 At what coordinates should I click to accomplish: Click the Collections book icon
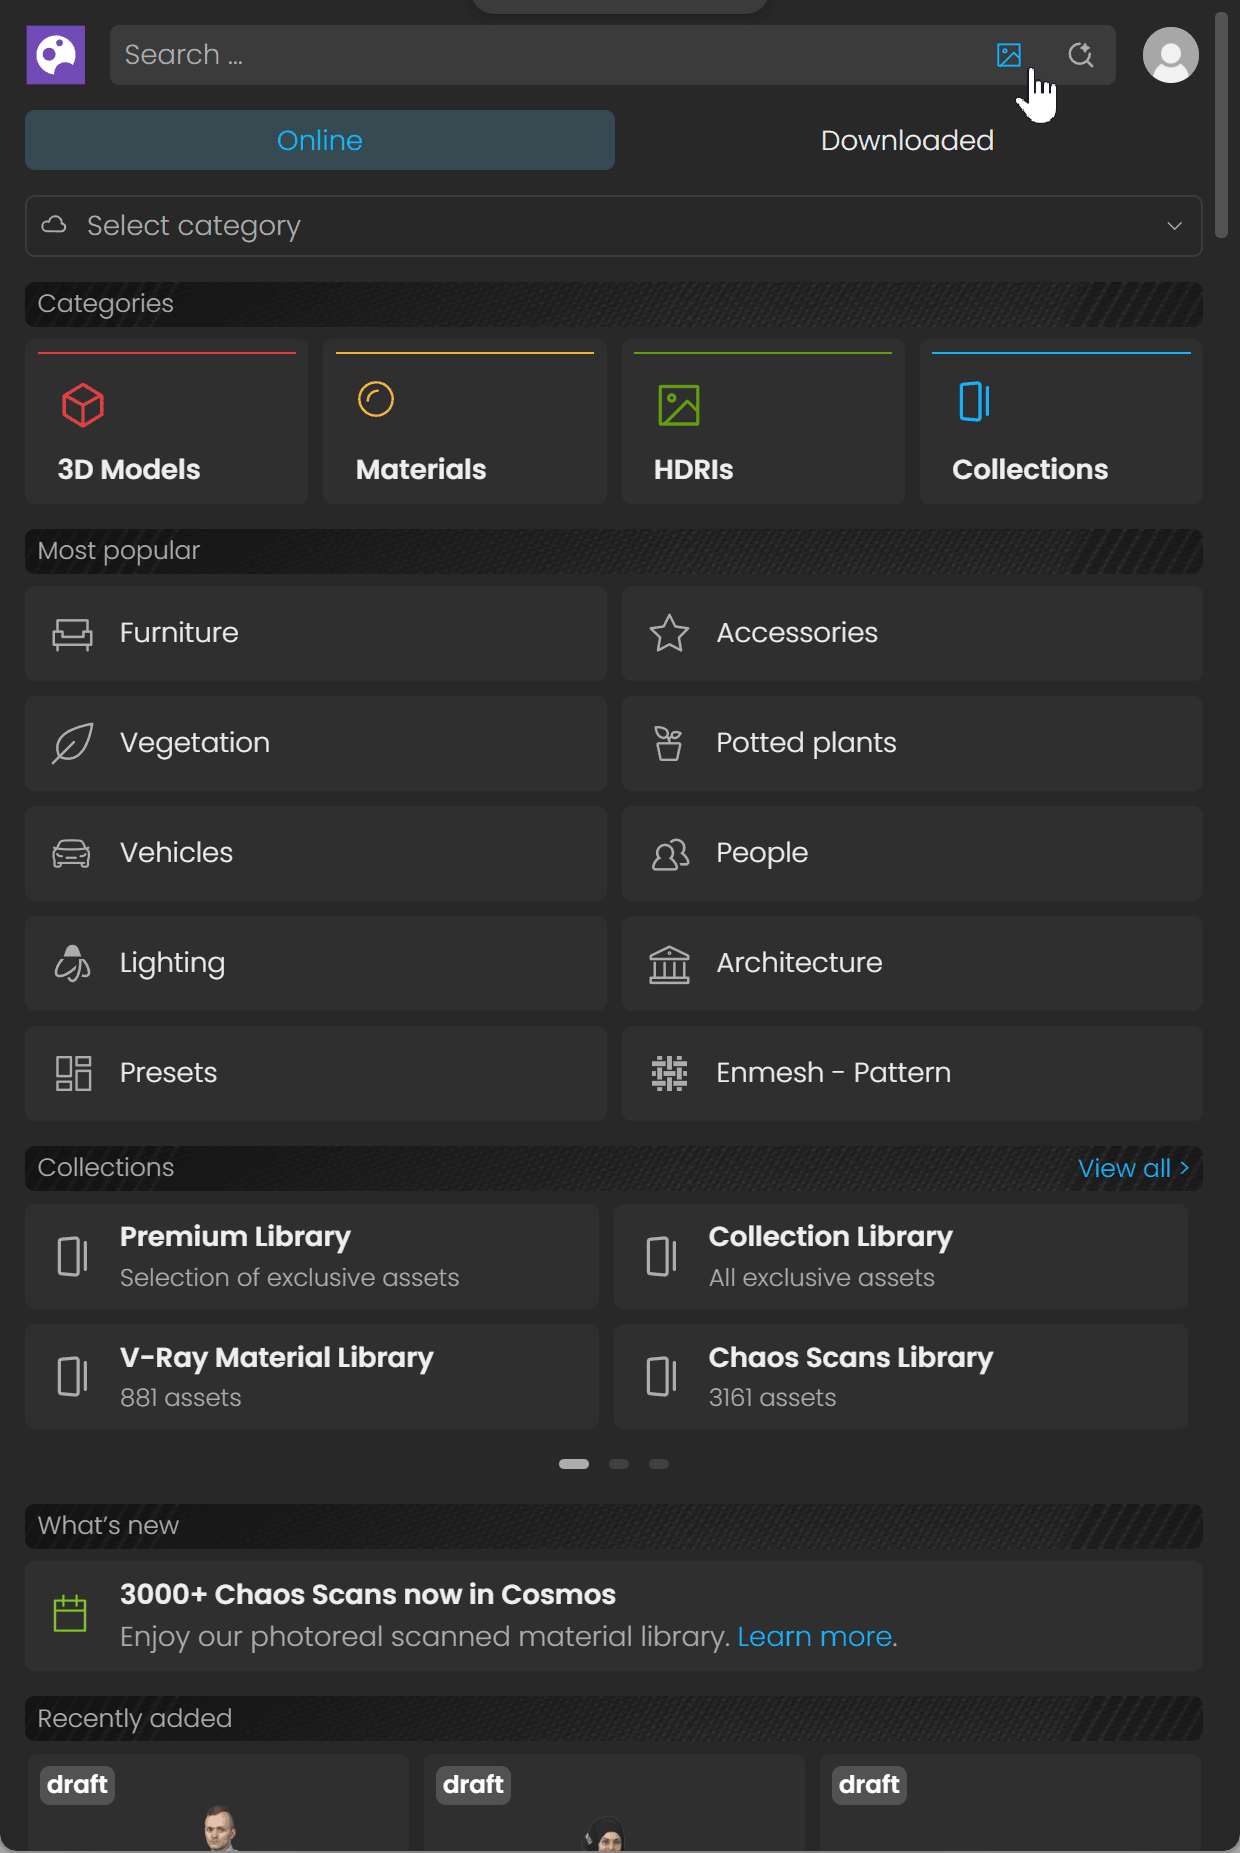(x=974, y=402)
